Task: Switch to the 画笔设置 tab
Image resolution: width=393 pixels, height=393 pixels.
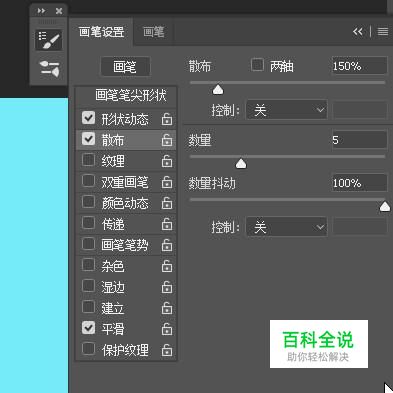Action: [x=101, y=32]
